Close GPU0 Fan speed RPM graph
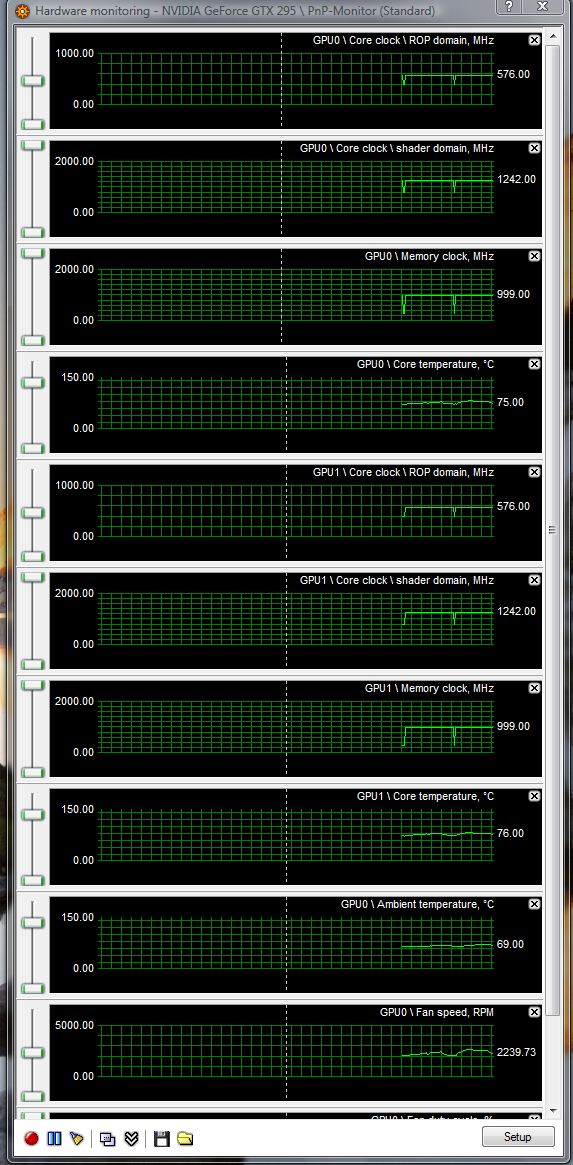573x1165 pixels. (x=534, y=1012)
